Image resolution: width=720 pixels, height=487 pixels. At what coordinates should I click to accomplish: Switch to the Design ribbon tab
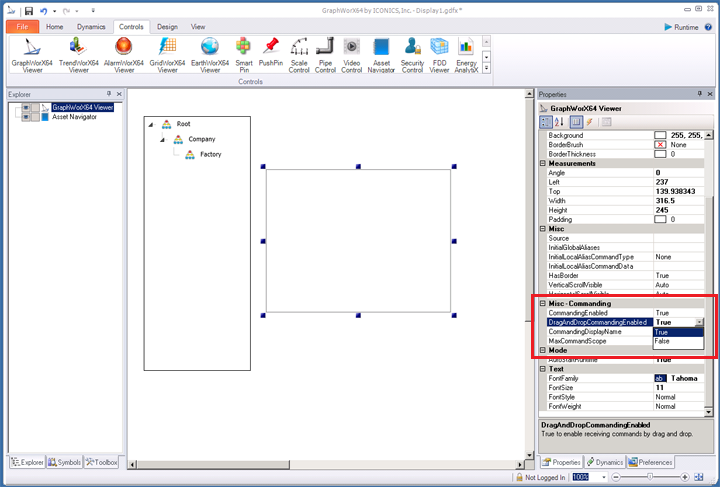click(167, 27)
